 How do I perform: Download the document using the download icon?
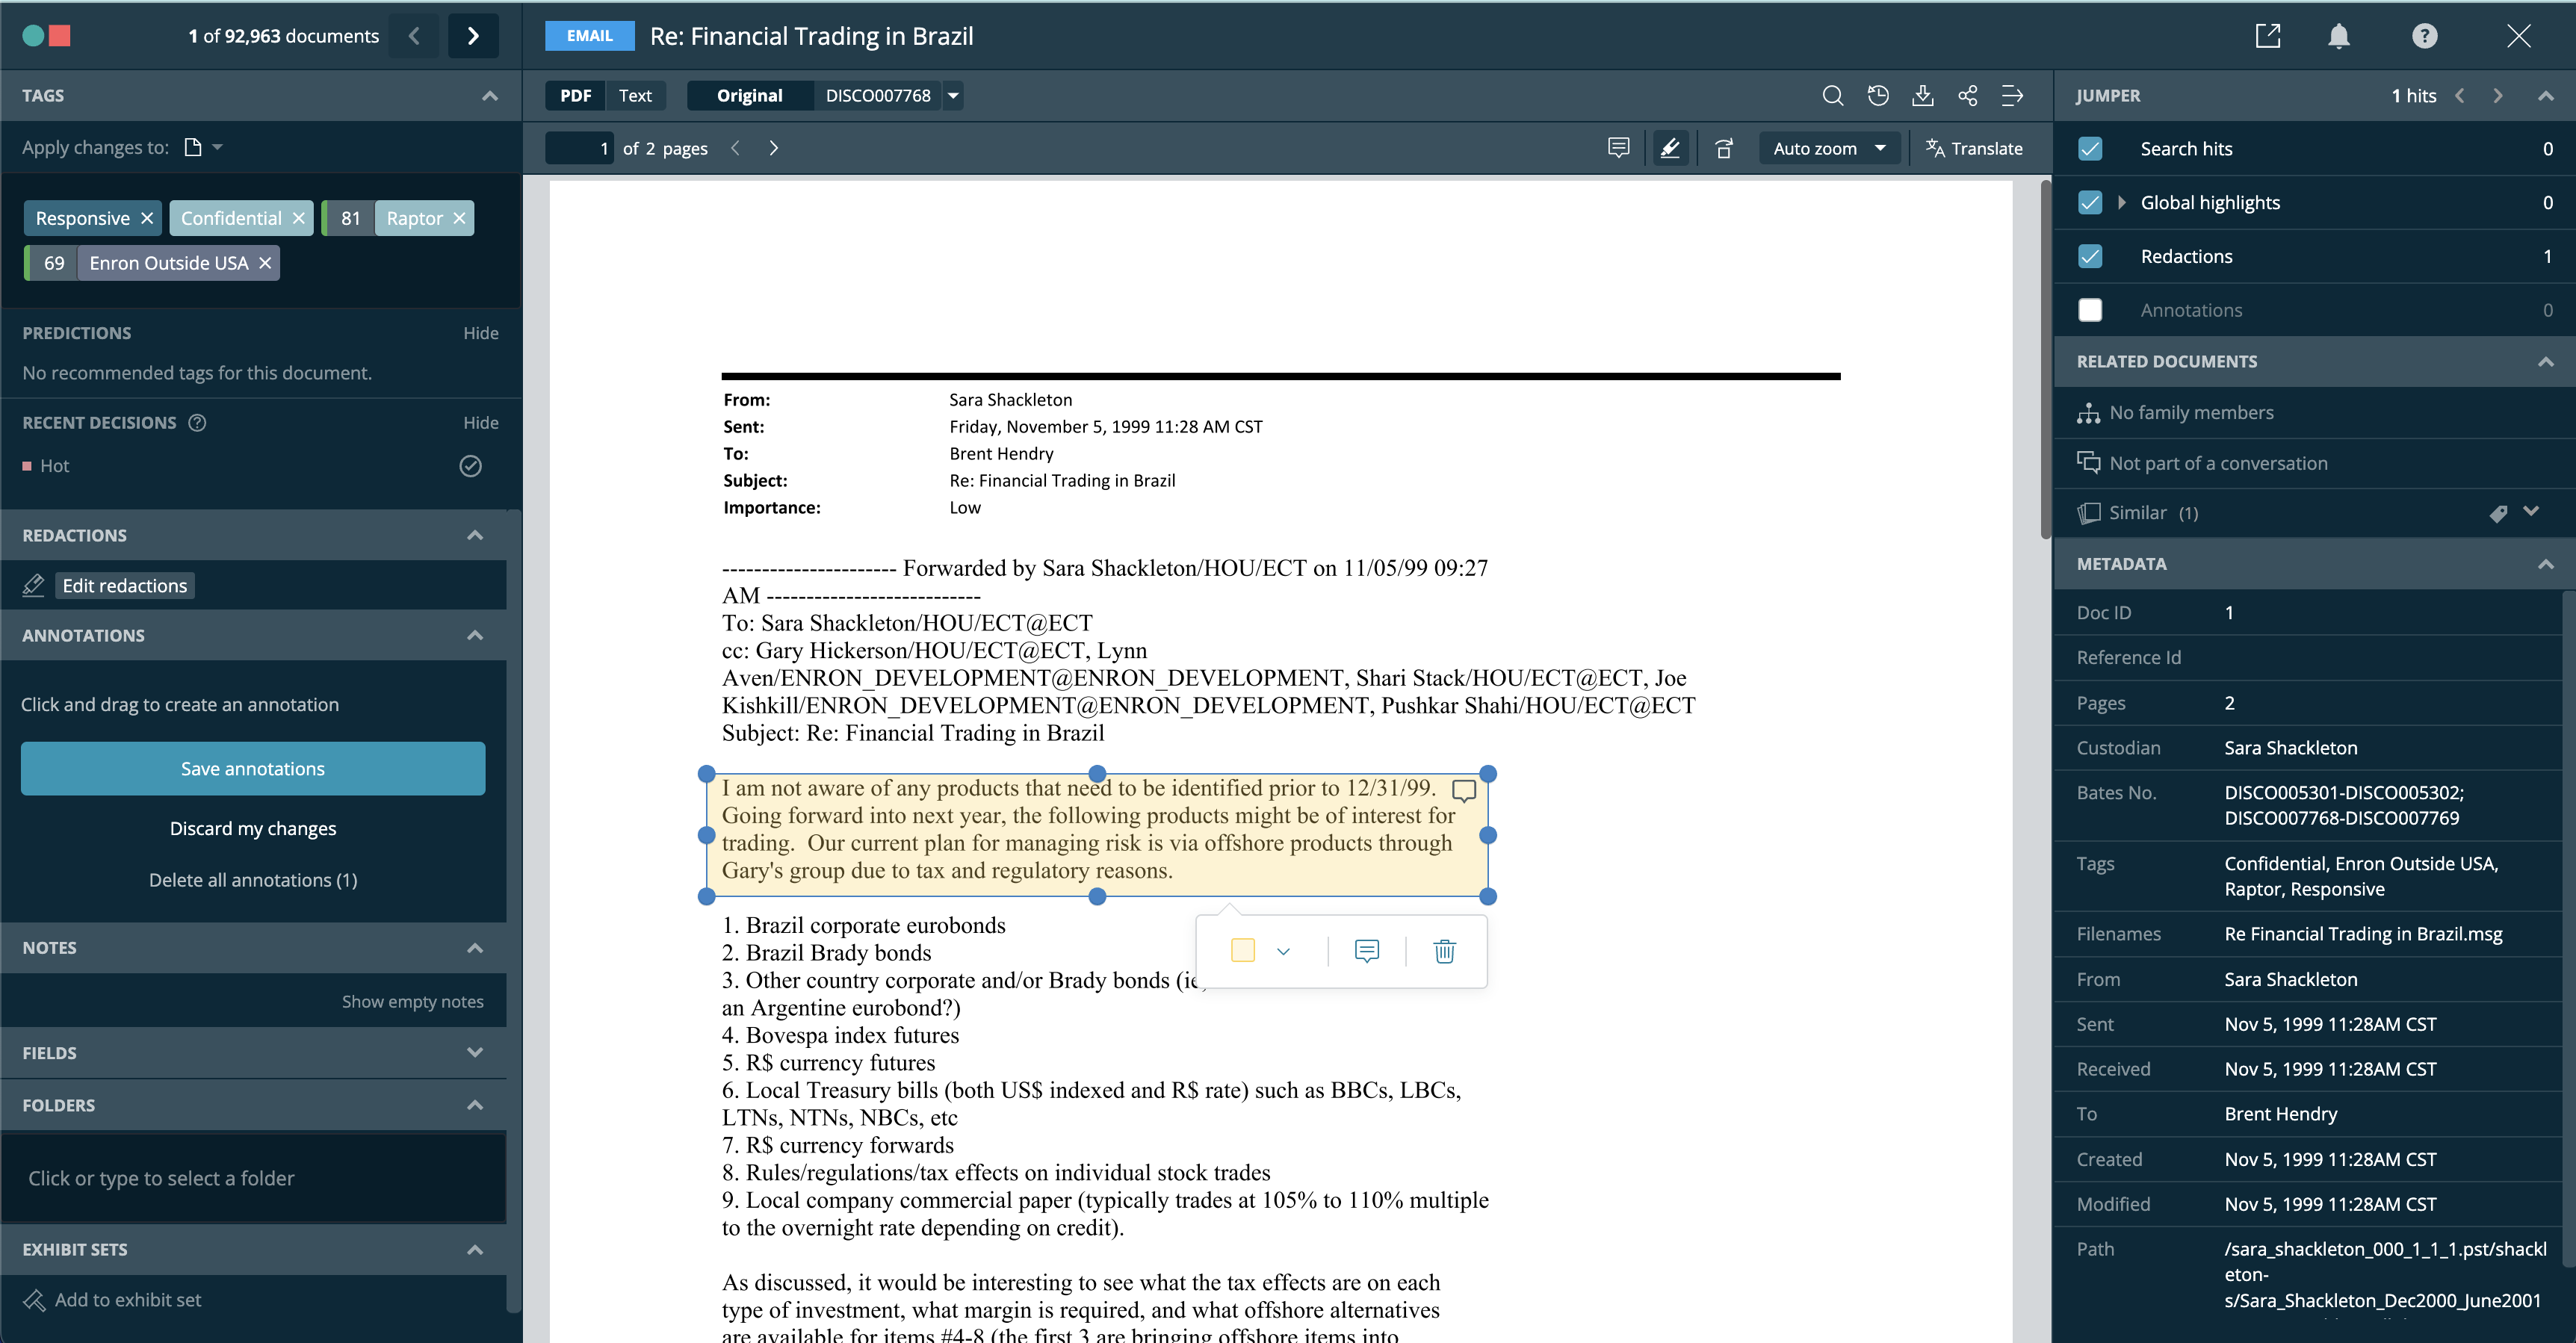pos(1922,96)
